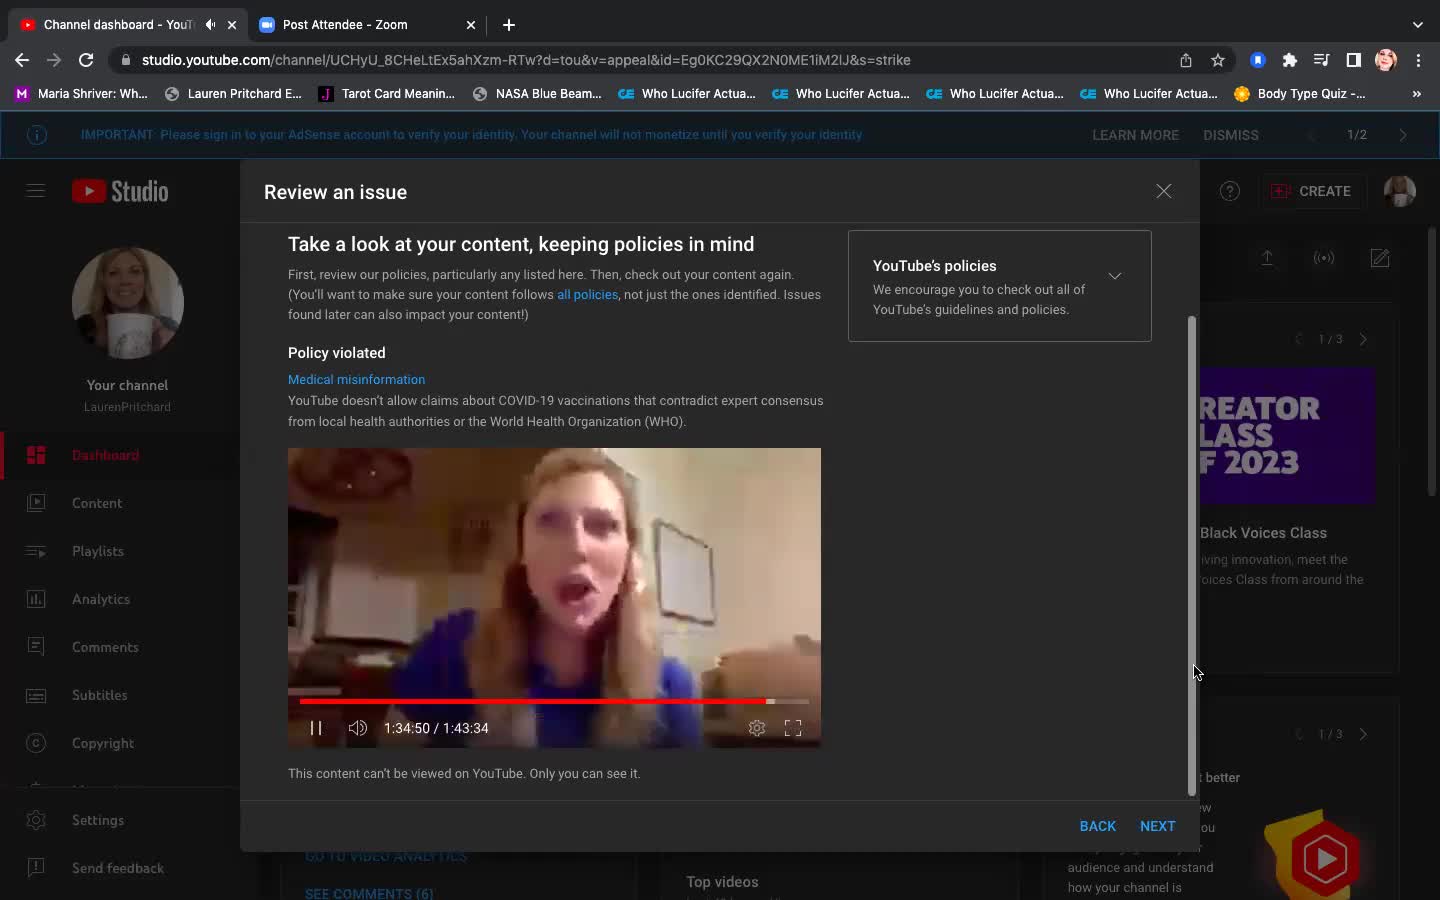Open Tarot Card Meaning bookmark
Screen dimensions: 1440x900
[386, 94]
